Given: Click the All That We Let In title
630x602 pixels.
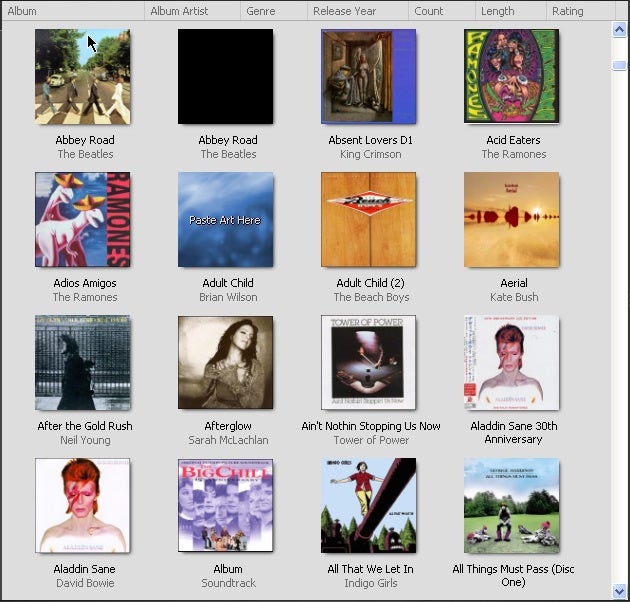Looking at the screenshot, I should point(370,569).
